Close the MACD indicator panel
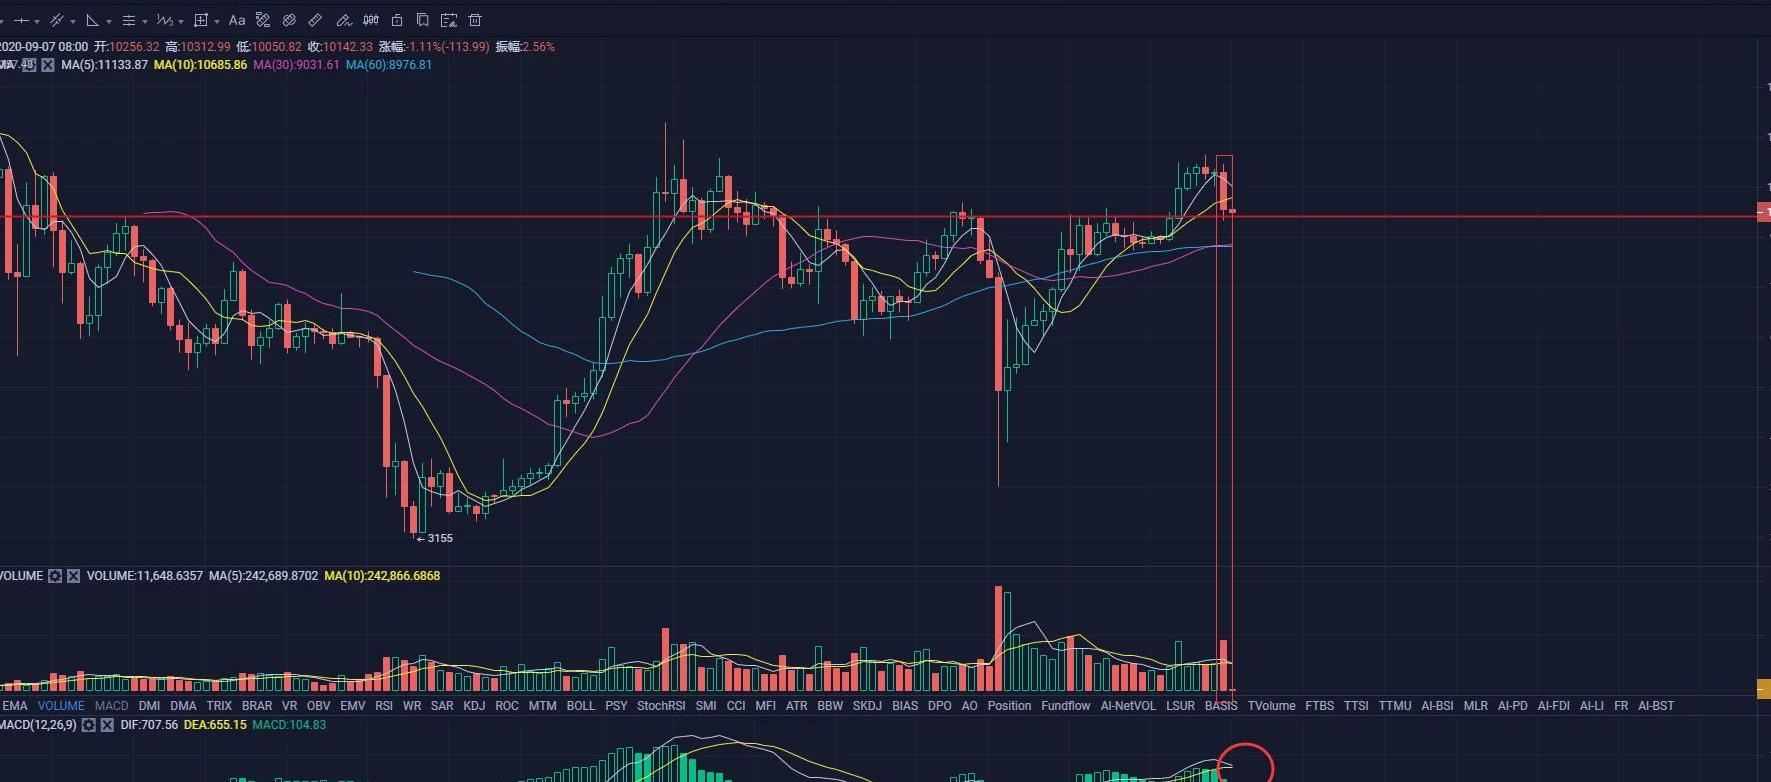1771x782 pixels. 107,725
